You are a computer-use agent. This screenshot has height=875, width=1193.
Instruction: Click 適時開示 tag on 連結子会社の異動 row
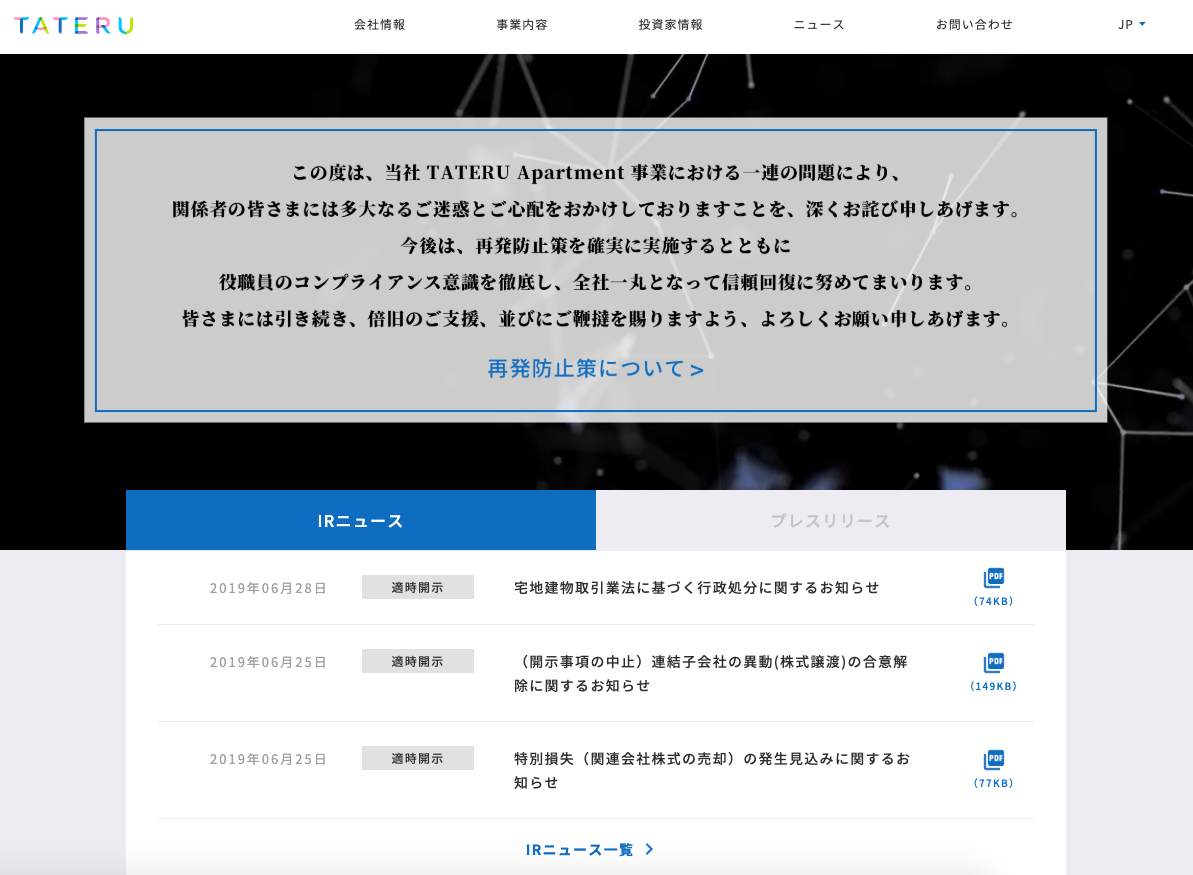tap(418, 661)
